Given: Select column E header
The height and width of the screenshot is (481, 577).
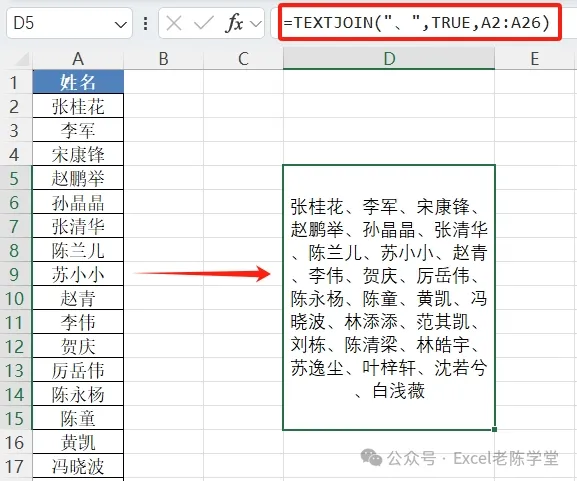Looking at the screenshot, I should [535, 59].
